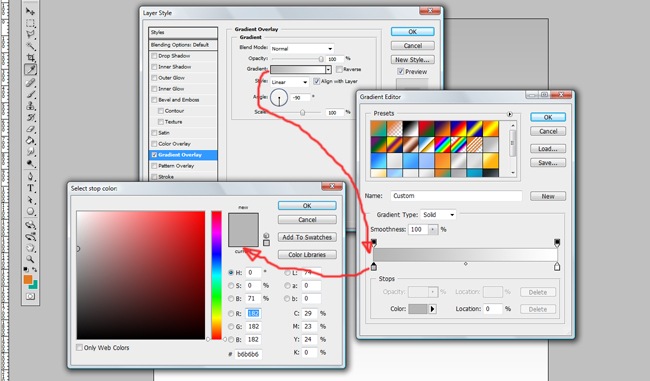
Task: Enable the Drop Shadow checkbox
Action: (x=154, y=56)
